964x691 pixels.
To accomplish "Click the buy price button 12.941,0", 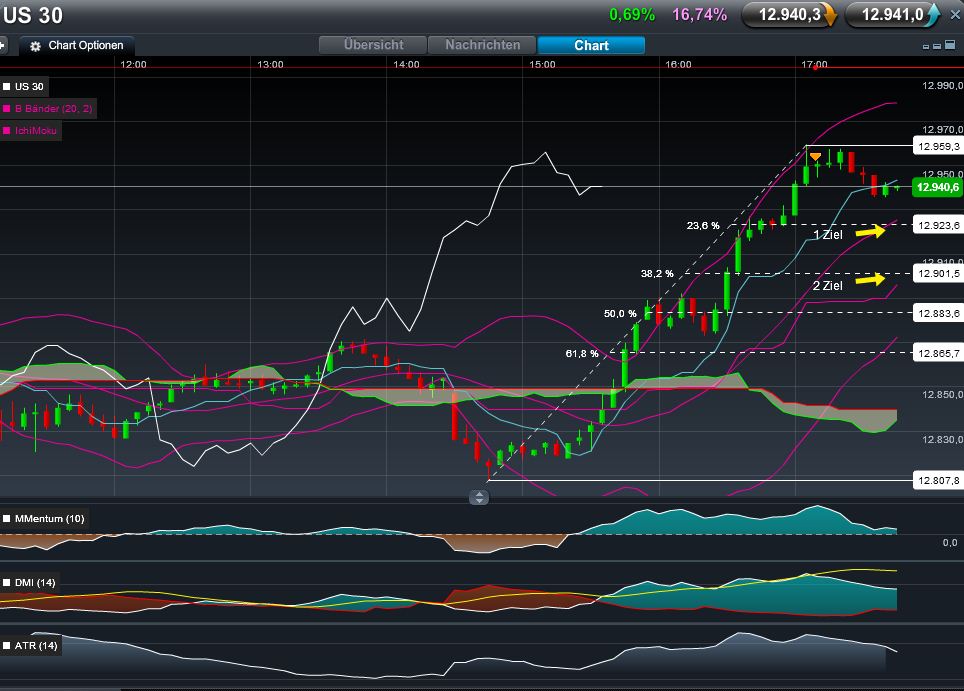I will point(893,15).
